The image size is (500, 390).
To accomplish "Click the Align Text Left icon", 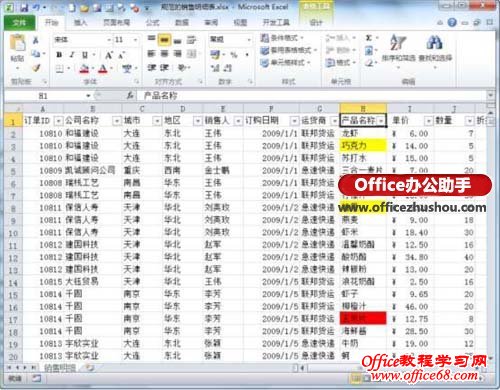I will 152,54.
